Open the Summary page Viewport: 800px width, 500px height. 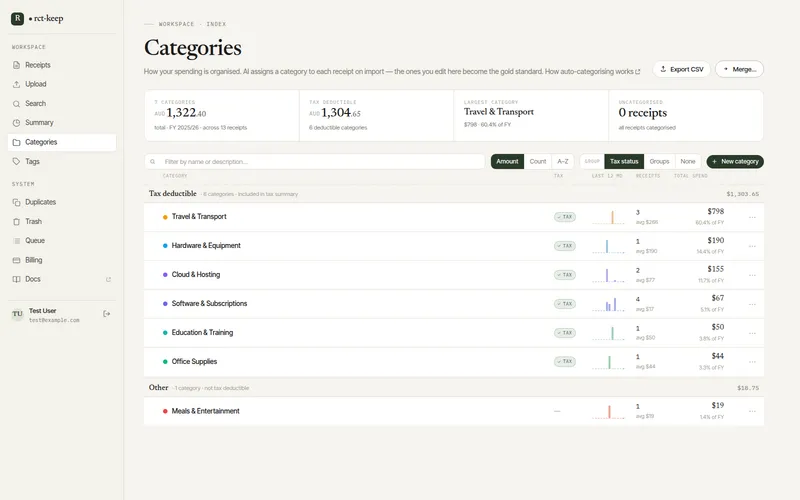tap(62, 123)
